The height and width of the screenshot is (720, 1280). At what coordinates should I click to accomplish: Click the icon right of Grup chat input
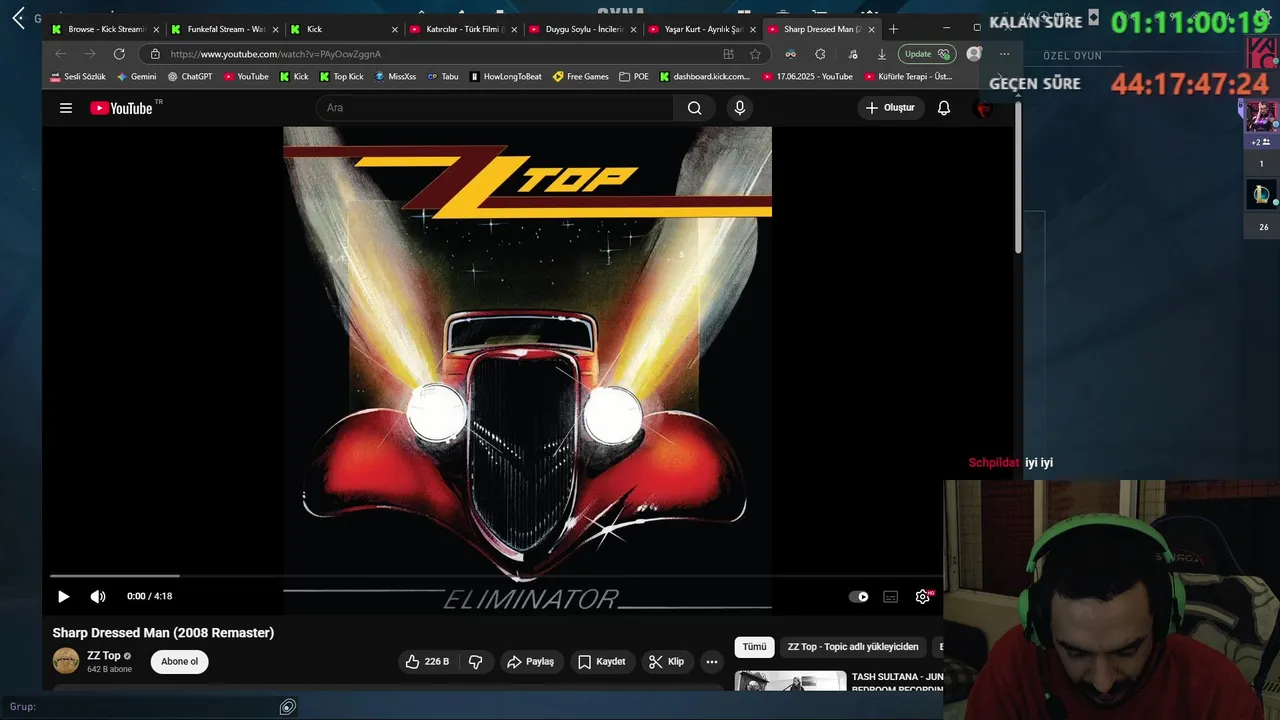point(288,707)
